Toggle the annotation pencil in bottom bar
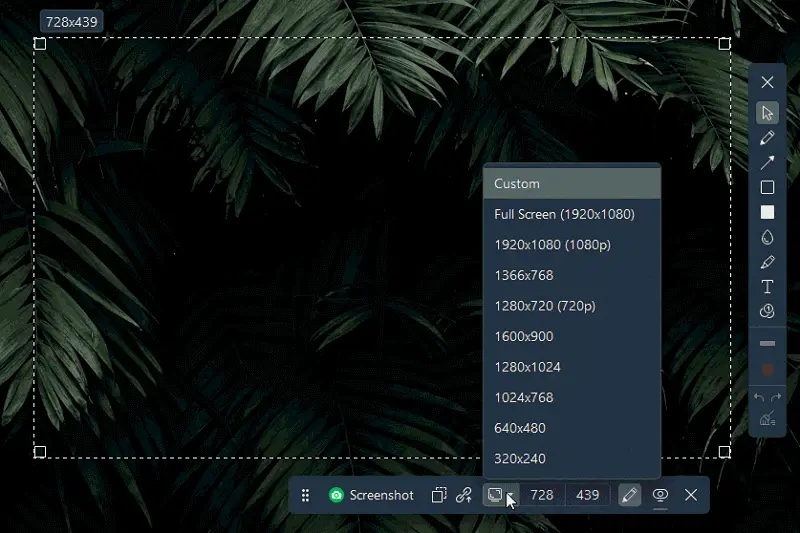 (x=629, y=495)
